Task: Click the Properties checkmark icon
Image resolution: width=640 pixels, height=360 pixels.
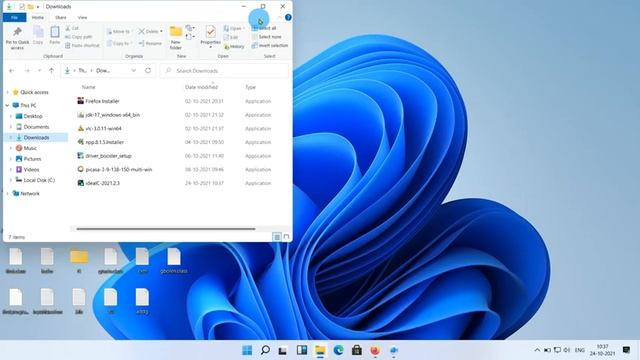Action: pyautogui.click(x=211, y=31)
